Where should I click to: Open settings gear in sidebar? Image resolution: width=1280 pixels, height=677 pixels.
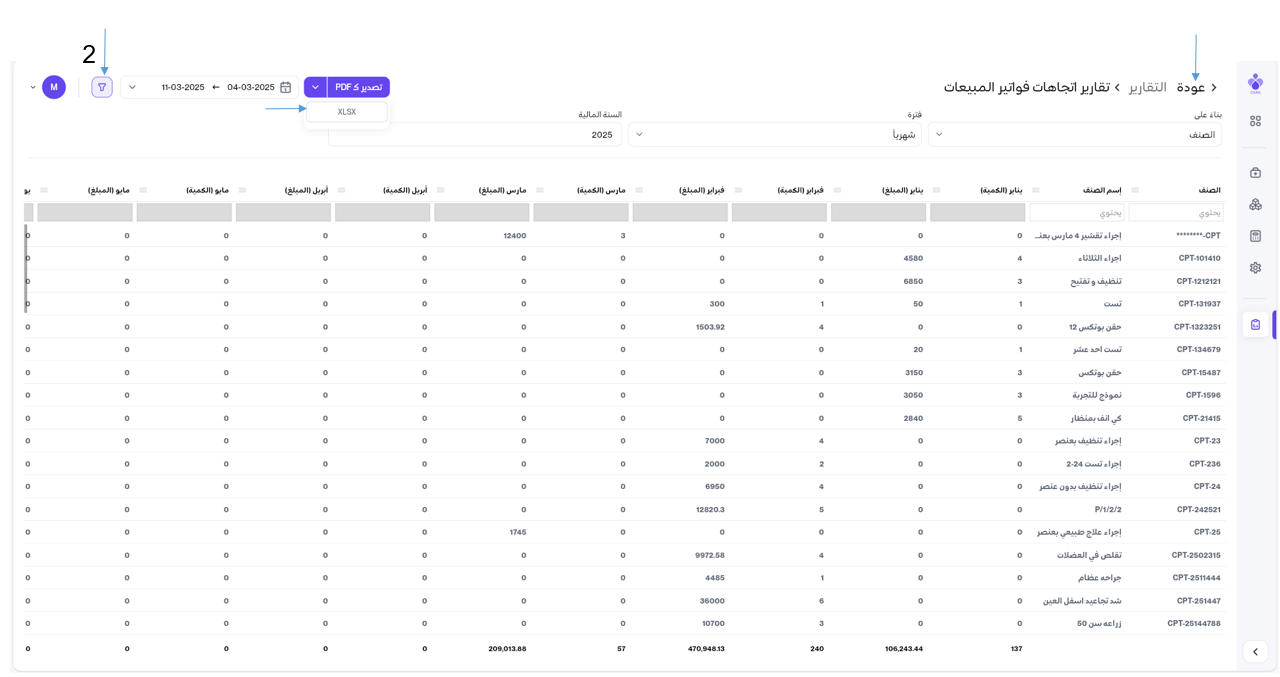tap(1255, 268)
